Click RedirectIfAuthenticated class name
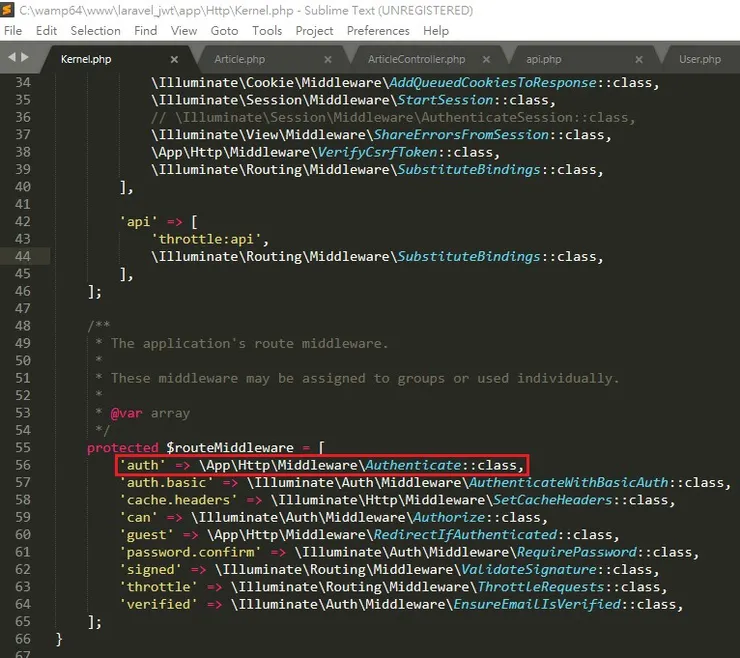This screenshot has height=658, width=740. tap(465, 535)
